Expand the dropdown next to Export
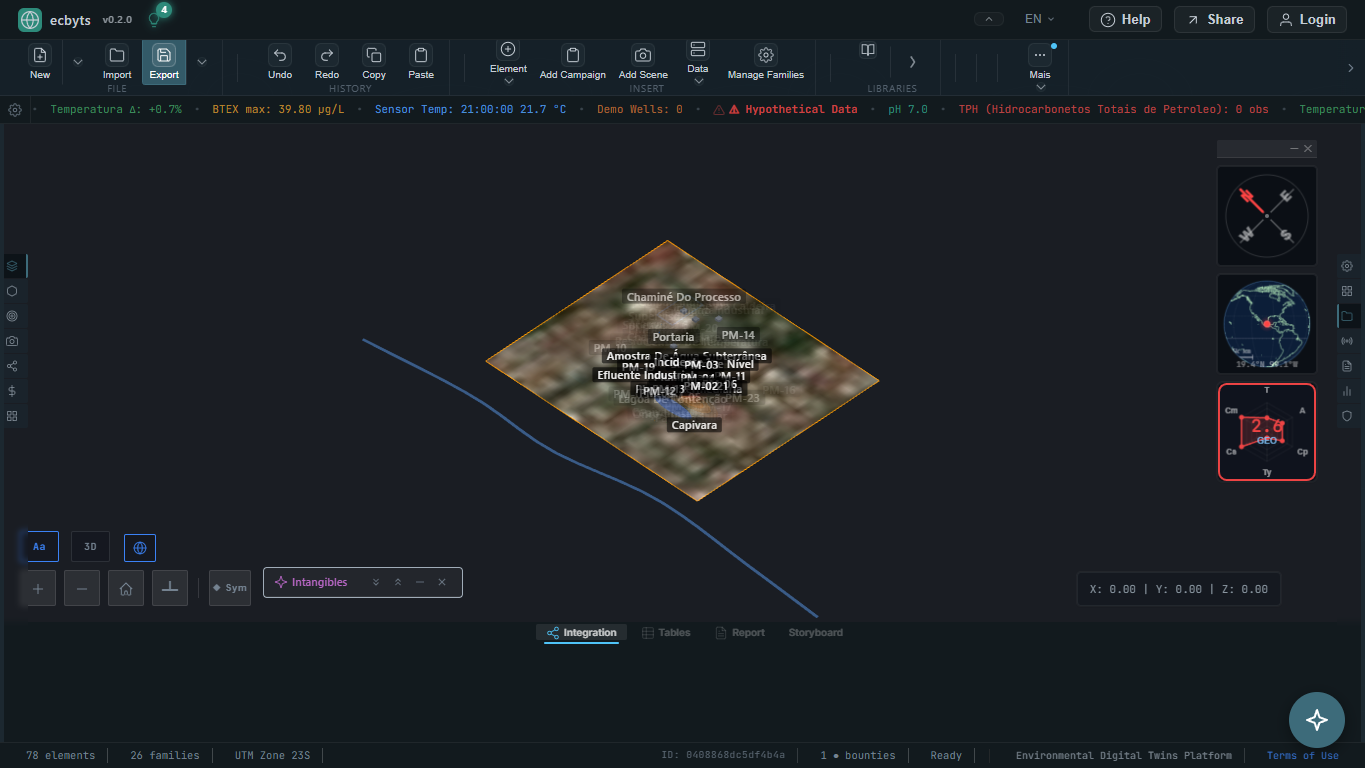Viewport: 1365px width, 768px height. click(202, 62)
